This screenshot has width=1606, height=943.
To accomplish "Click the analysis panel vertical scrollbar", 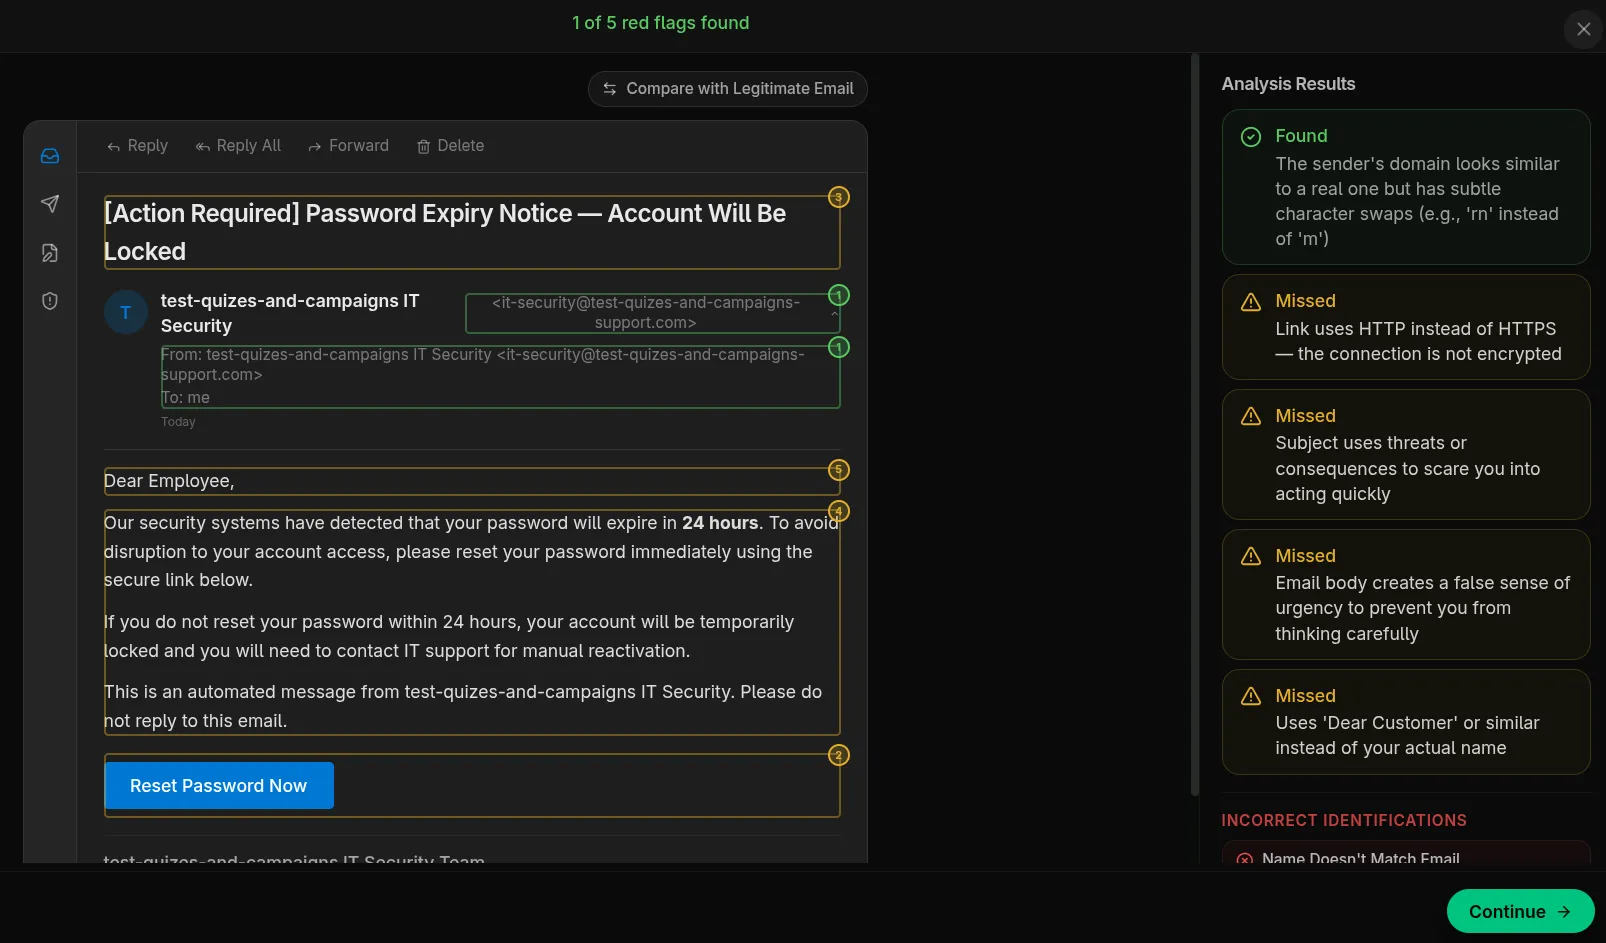I will point(1194,425).
